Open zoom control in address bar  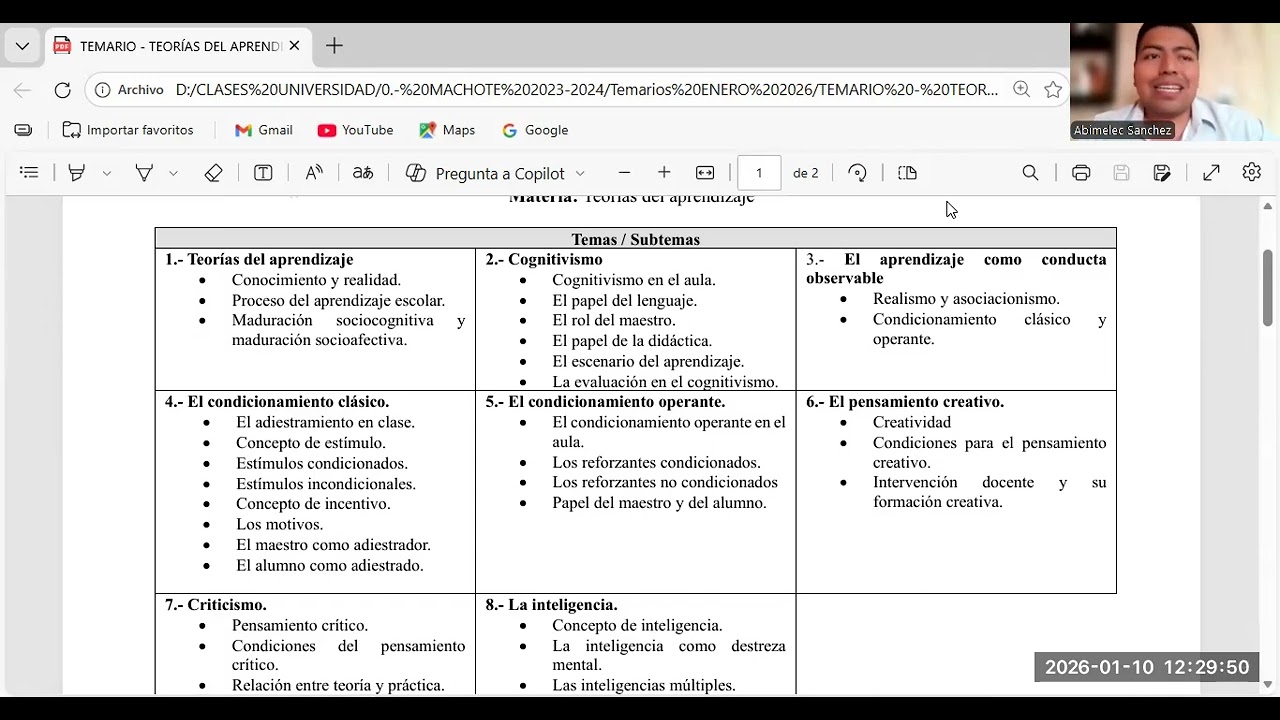[x=1021, y=90]
